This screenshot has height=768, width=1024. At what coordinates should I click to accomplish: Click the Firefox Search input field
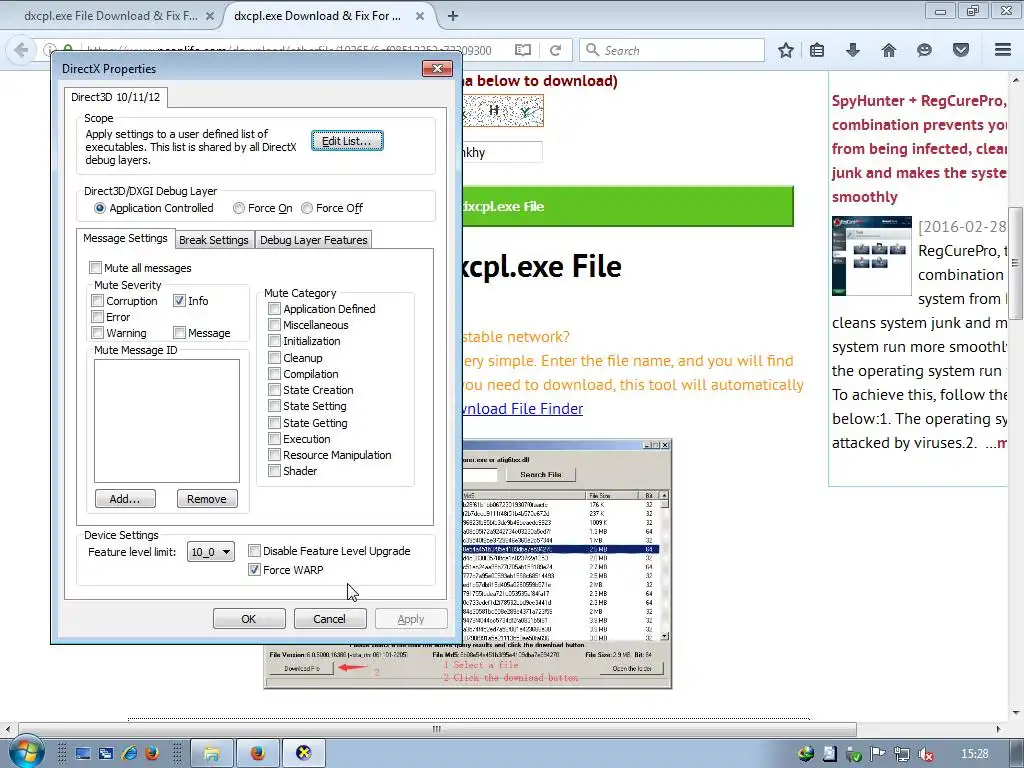click(671, 50)
